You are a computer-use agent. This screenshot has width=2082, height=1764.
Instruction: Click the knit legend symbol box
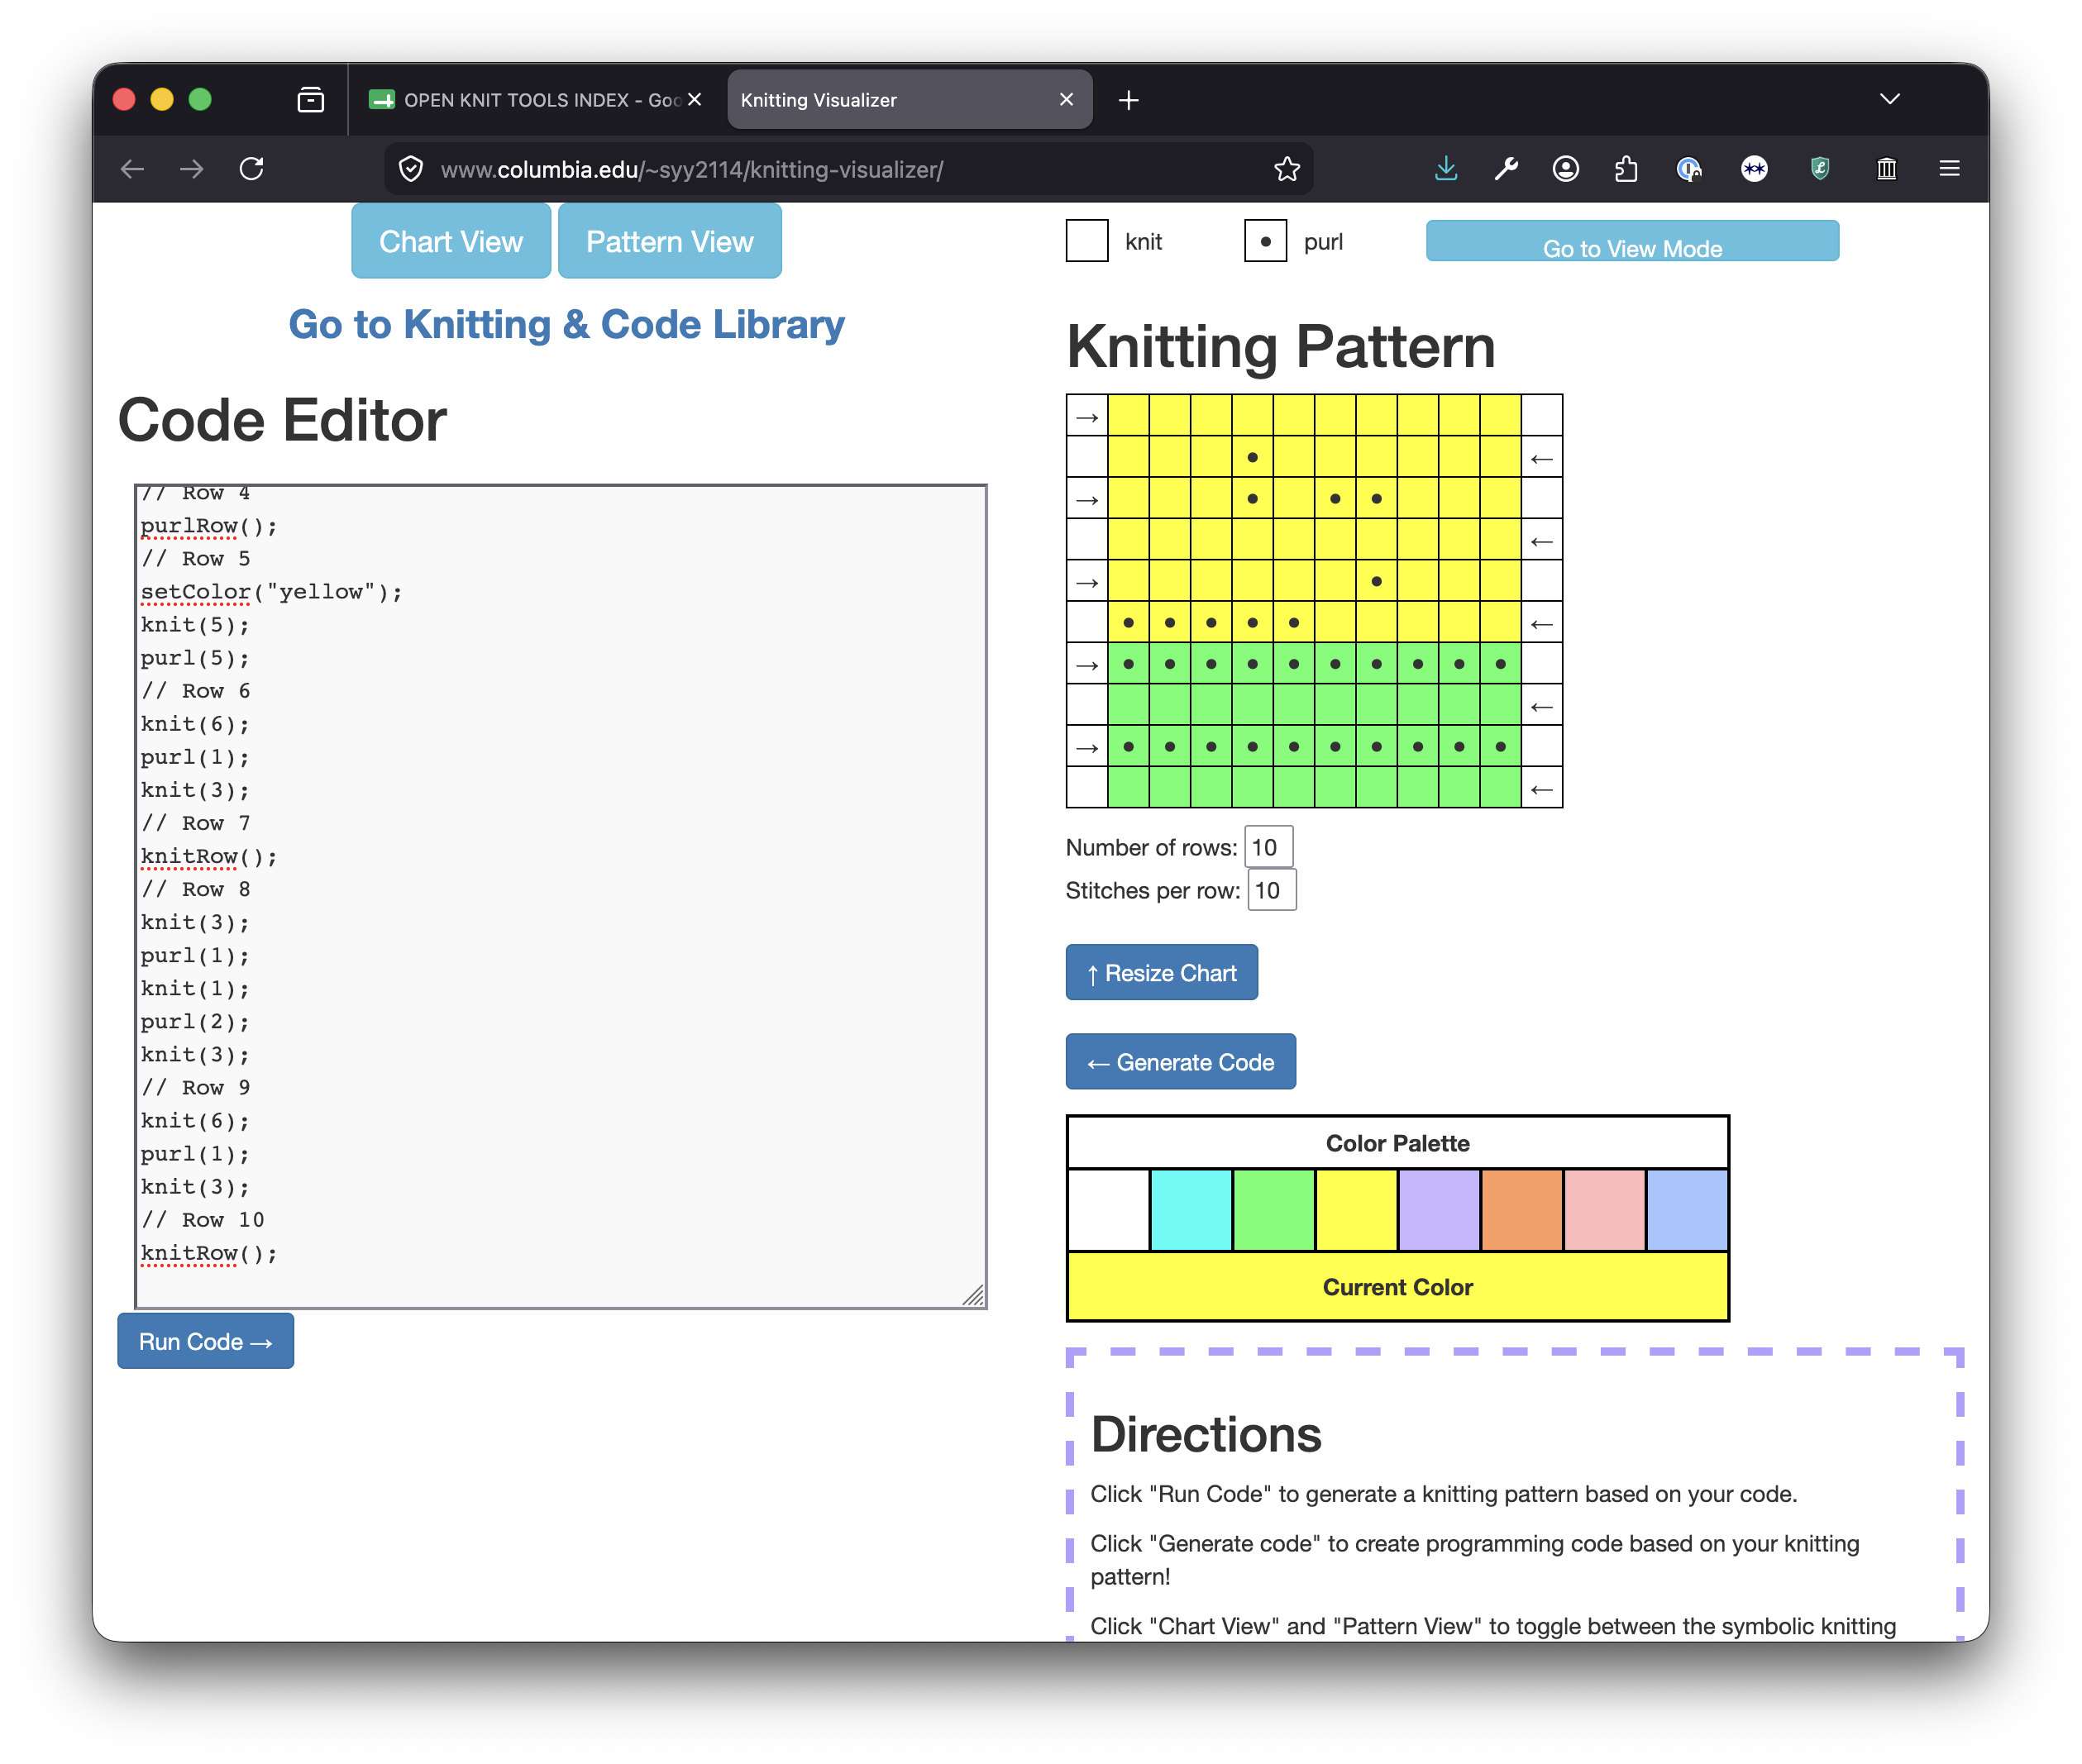coord(1087,241)
